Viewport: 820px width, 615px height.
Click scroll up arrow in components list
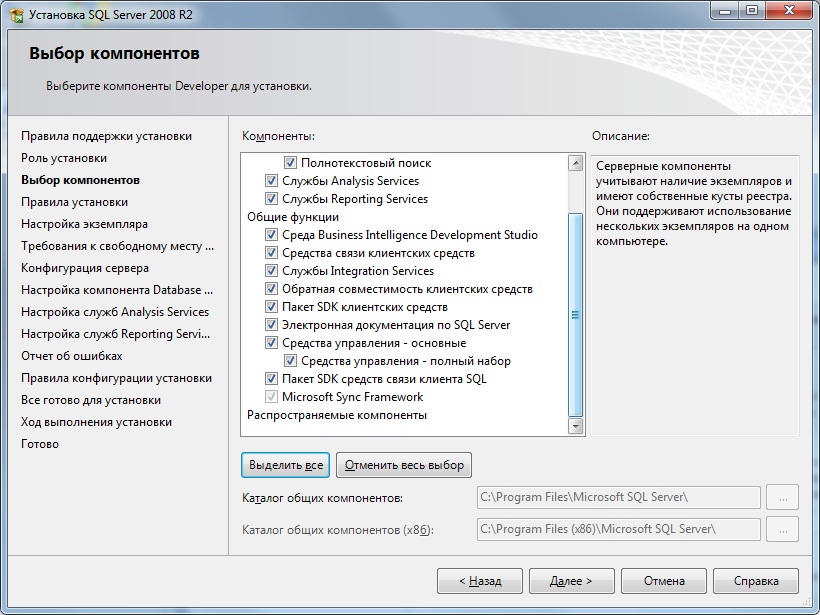point(575,163)
